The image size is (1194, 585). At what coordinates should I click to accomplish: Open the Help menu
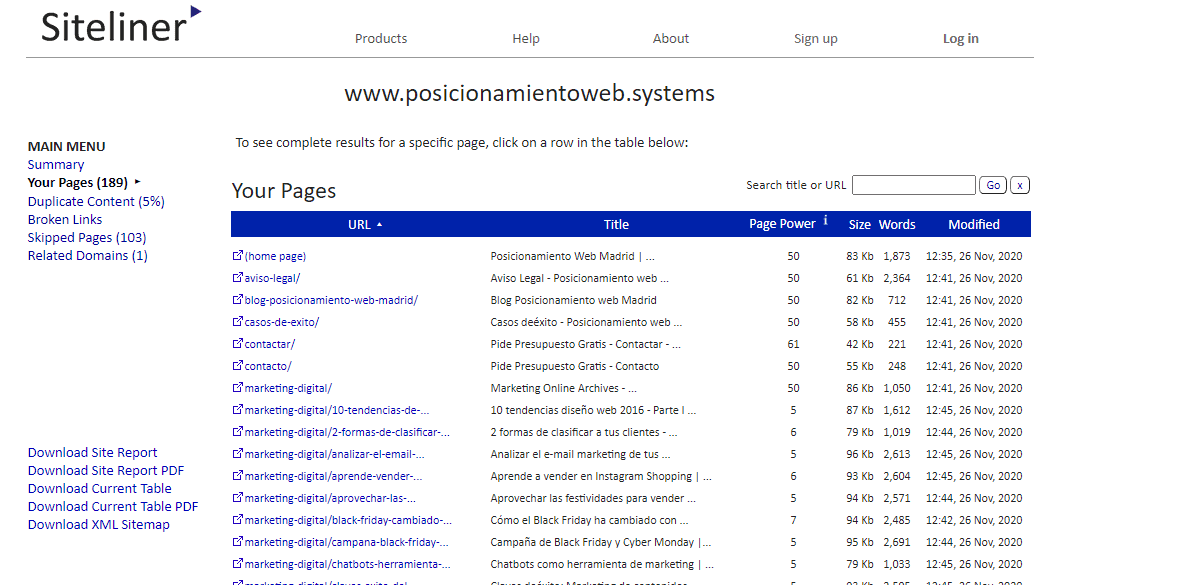point(525,39)
